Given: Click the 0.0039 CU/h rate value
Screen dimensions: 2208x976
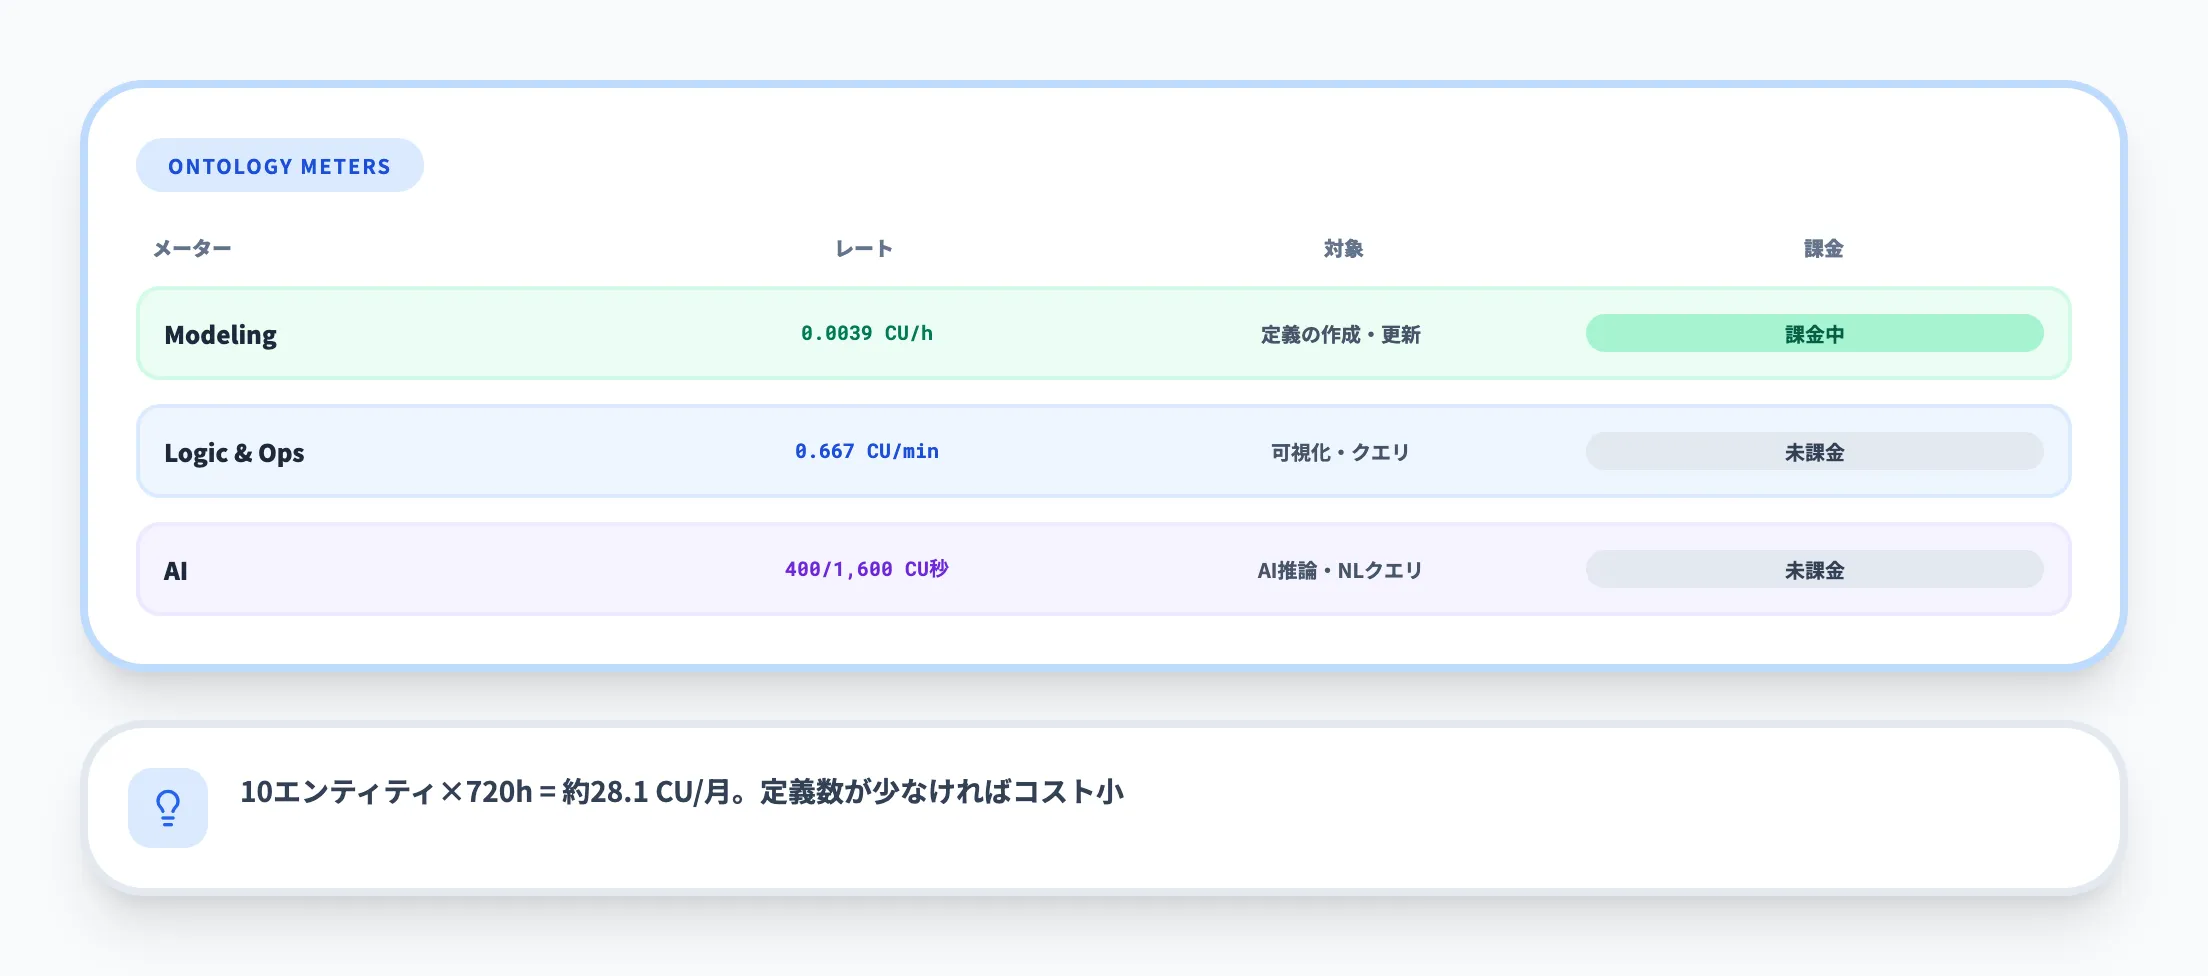Looking at the screenshot, I should click(x=866, y=333).
